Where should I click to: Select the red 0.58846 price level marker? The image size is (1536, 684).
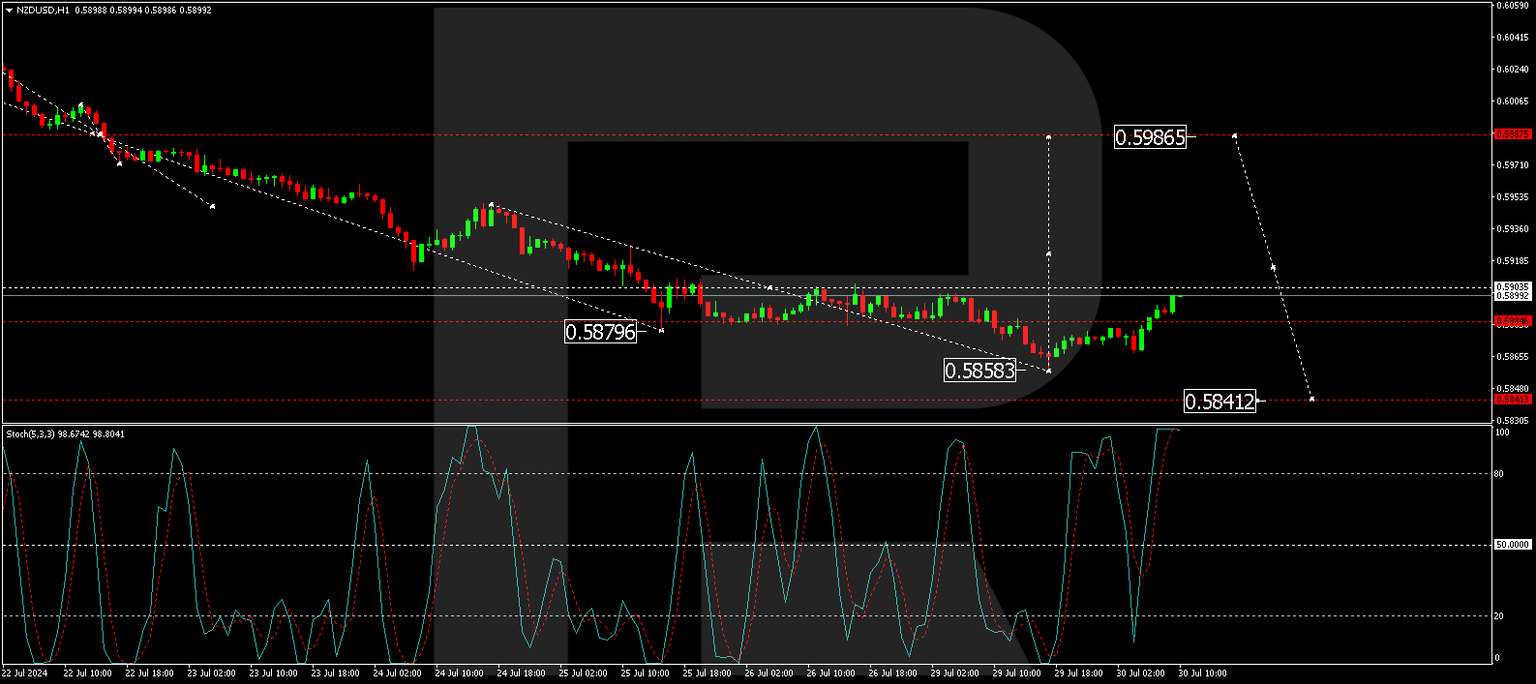pyautogui.click(x=1512, y=320)
